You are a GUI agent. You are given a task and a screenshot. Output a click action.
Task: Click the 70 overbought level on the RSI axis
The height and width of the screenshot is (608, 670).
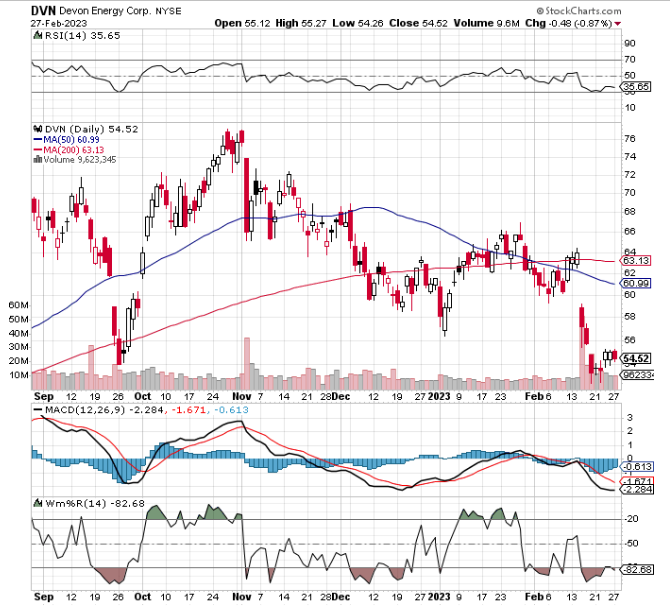[x=629, y=59]
